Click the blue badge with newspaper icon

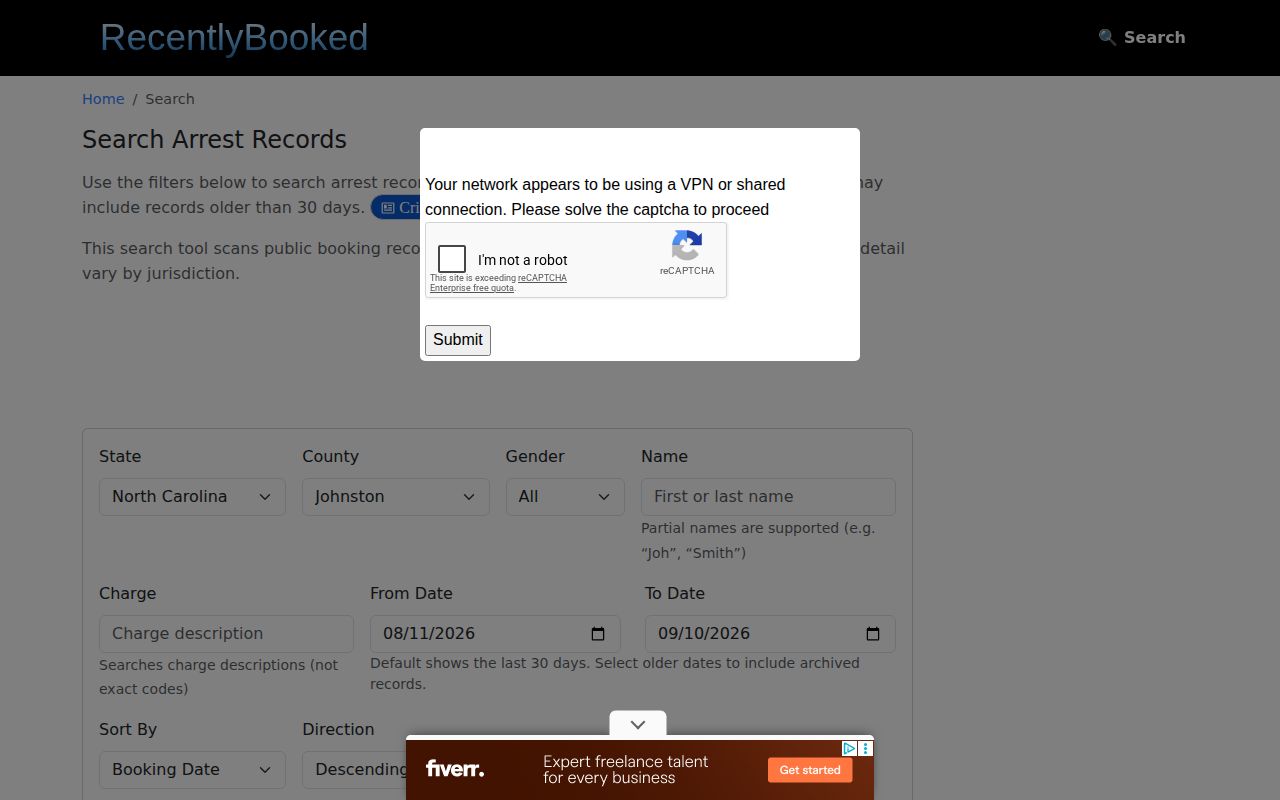coord(395,208)
